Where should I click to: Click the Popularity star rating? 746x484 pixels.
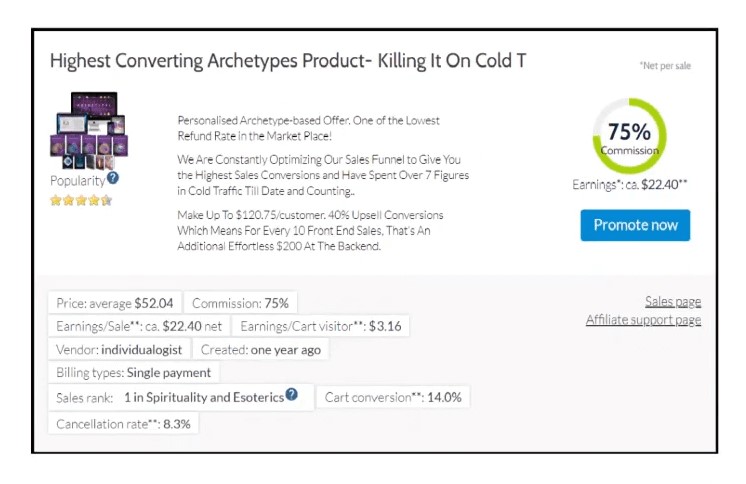coord(81,200)
